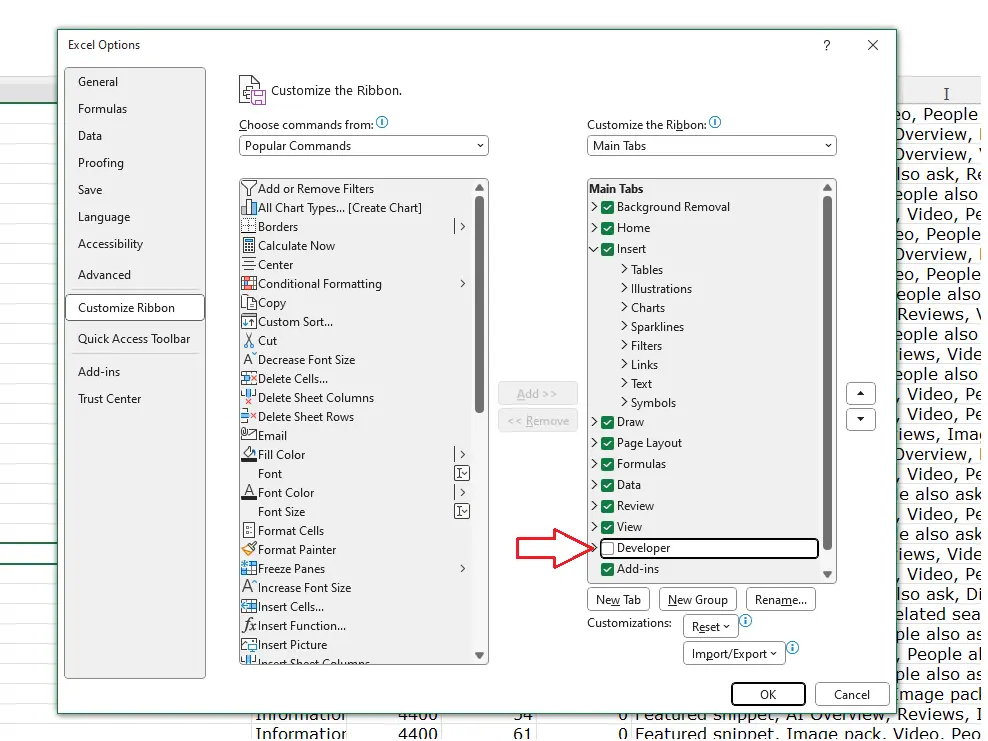Screen dimensions: 988x741
Task: Switch to the Trust Center category
Action: pyautogui.click(x=110, y=399)
